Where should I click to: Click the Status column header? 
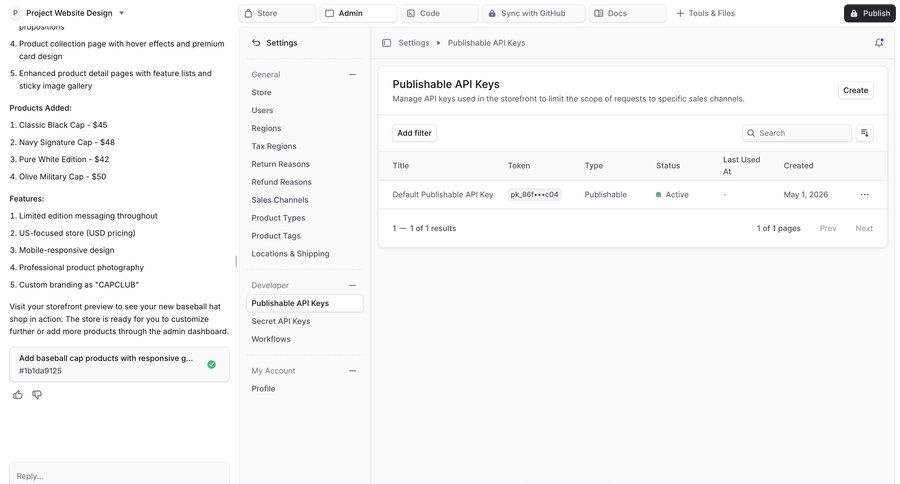click(668, 165)
